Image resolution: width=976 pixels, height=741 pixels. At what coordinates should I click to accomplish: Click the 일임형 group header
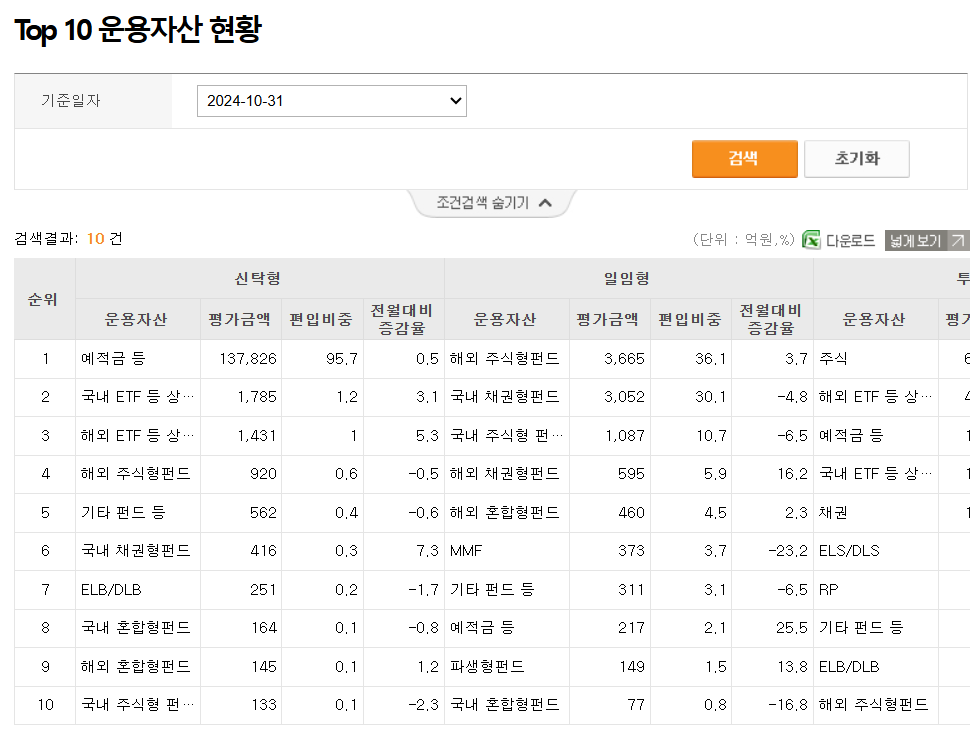[x=627, y=278]
